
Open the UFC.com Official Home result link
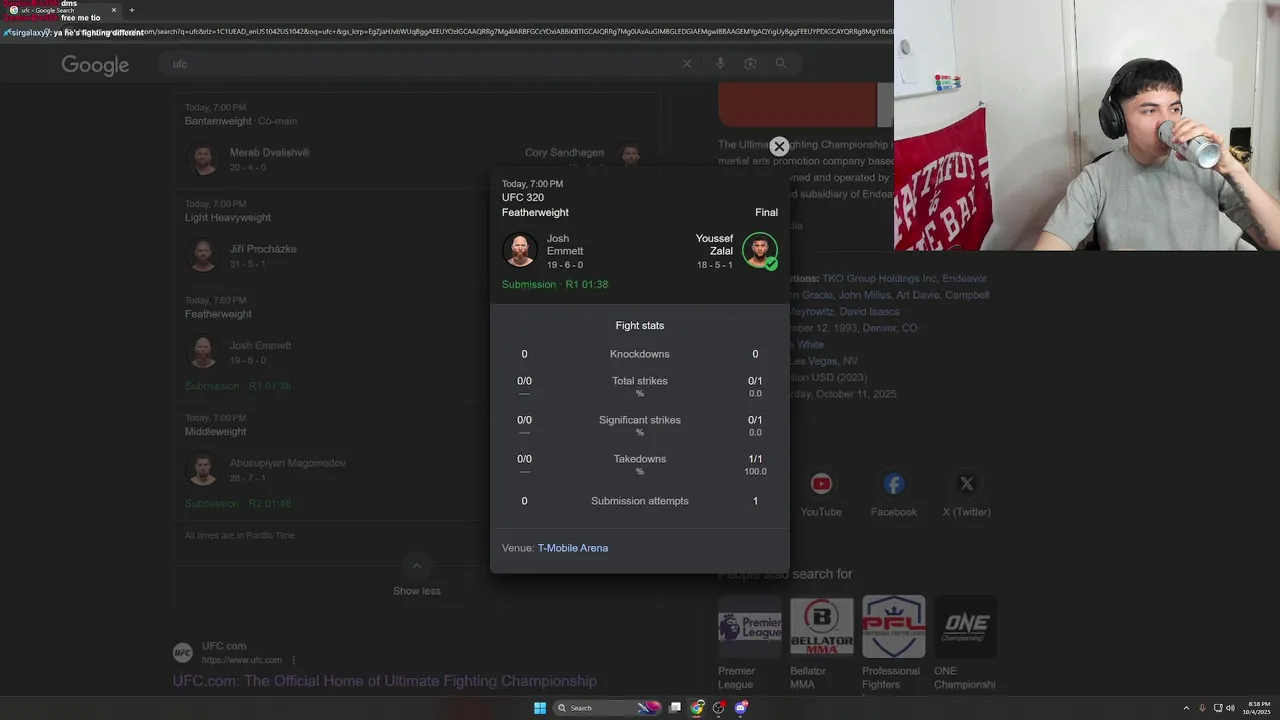[384, 681]
